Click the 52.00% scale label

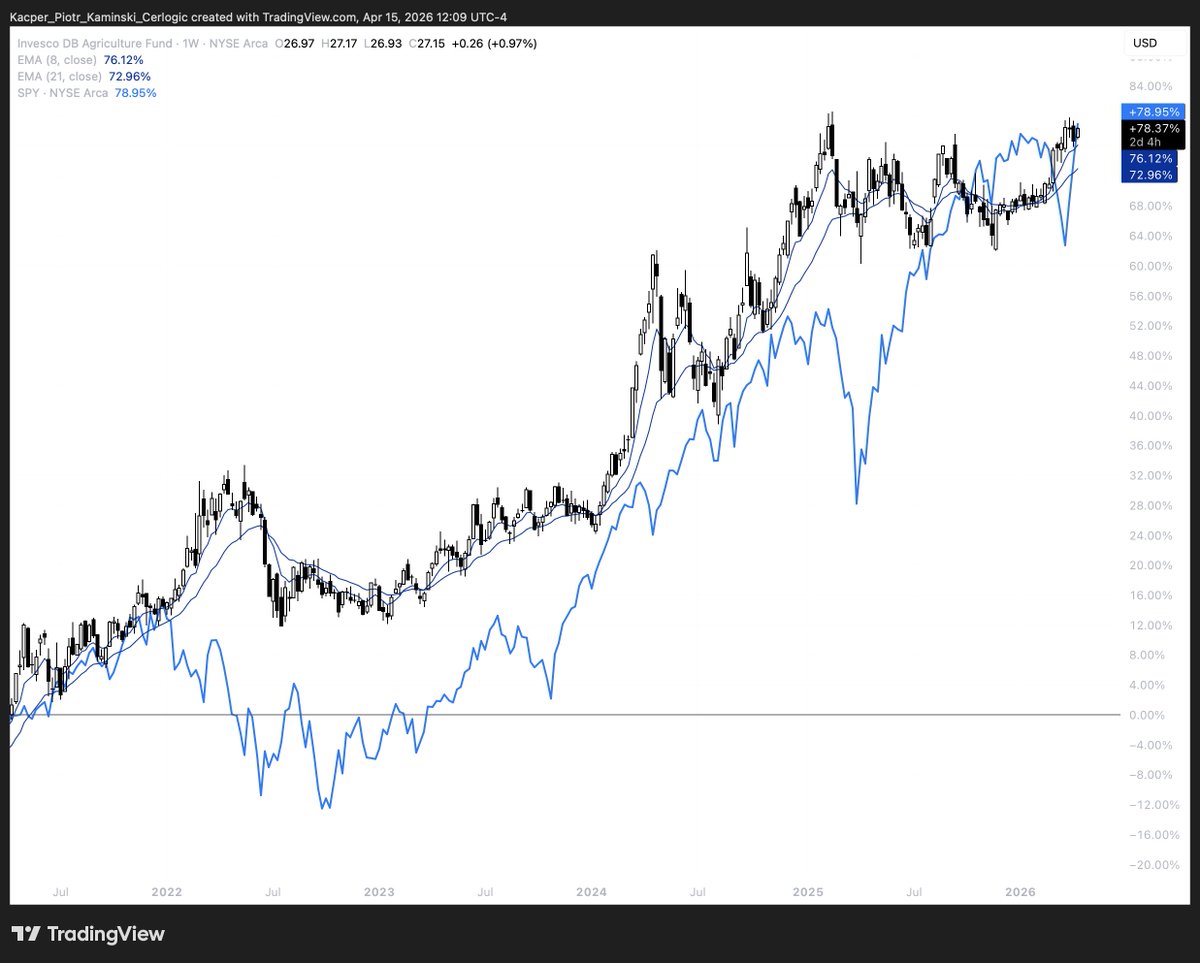pyautogui.click(x=1150, y=326)
